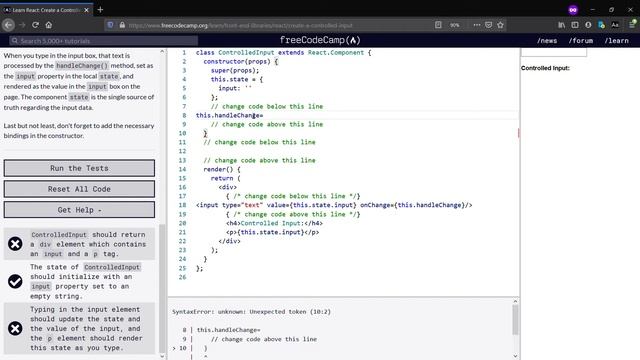The width and height of the screenshot is (640, 360).
Task: Click the blue extension icon in toolbar
Action: pos(601,25)
